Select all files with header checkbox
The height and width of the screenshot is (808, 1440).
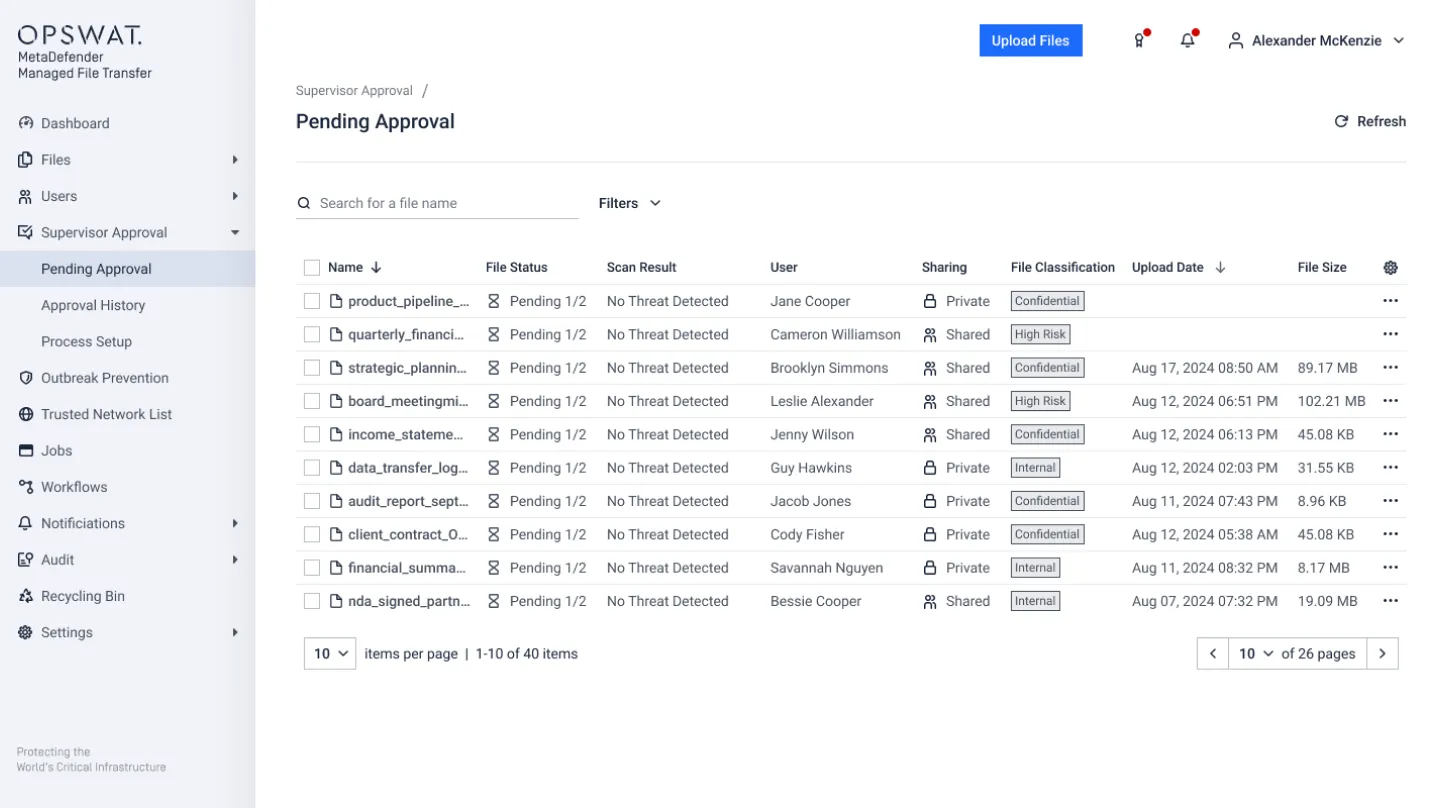312,267
